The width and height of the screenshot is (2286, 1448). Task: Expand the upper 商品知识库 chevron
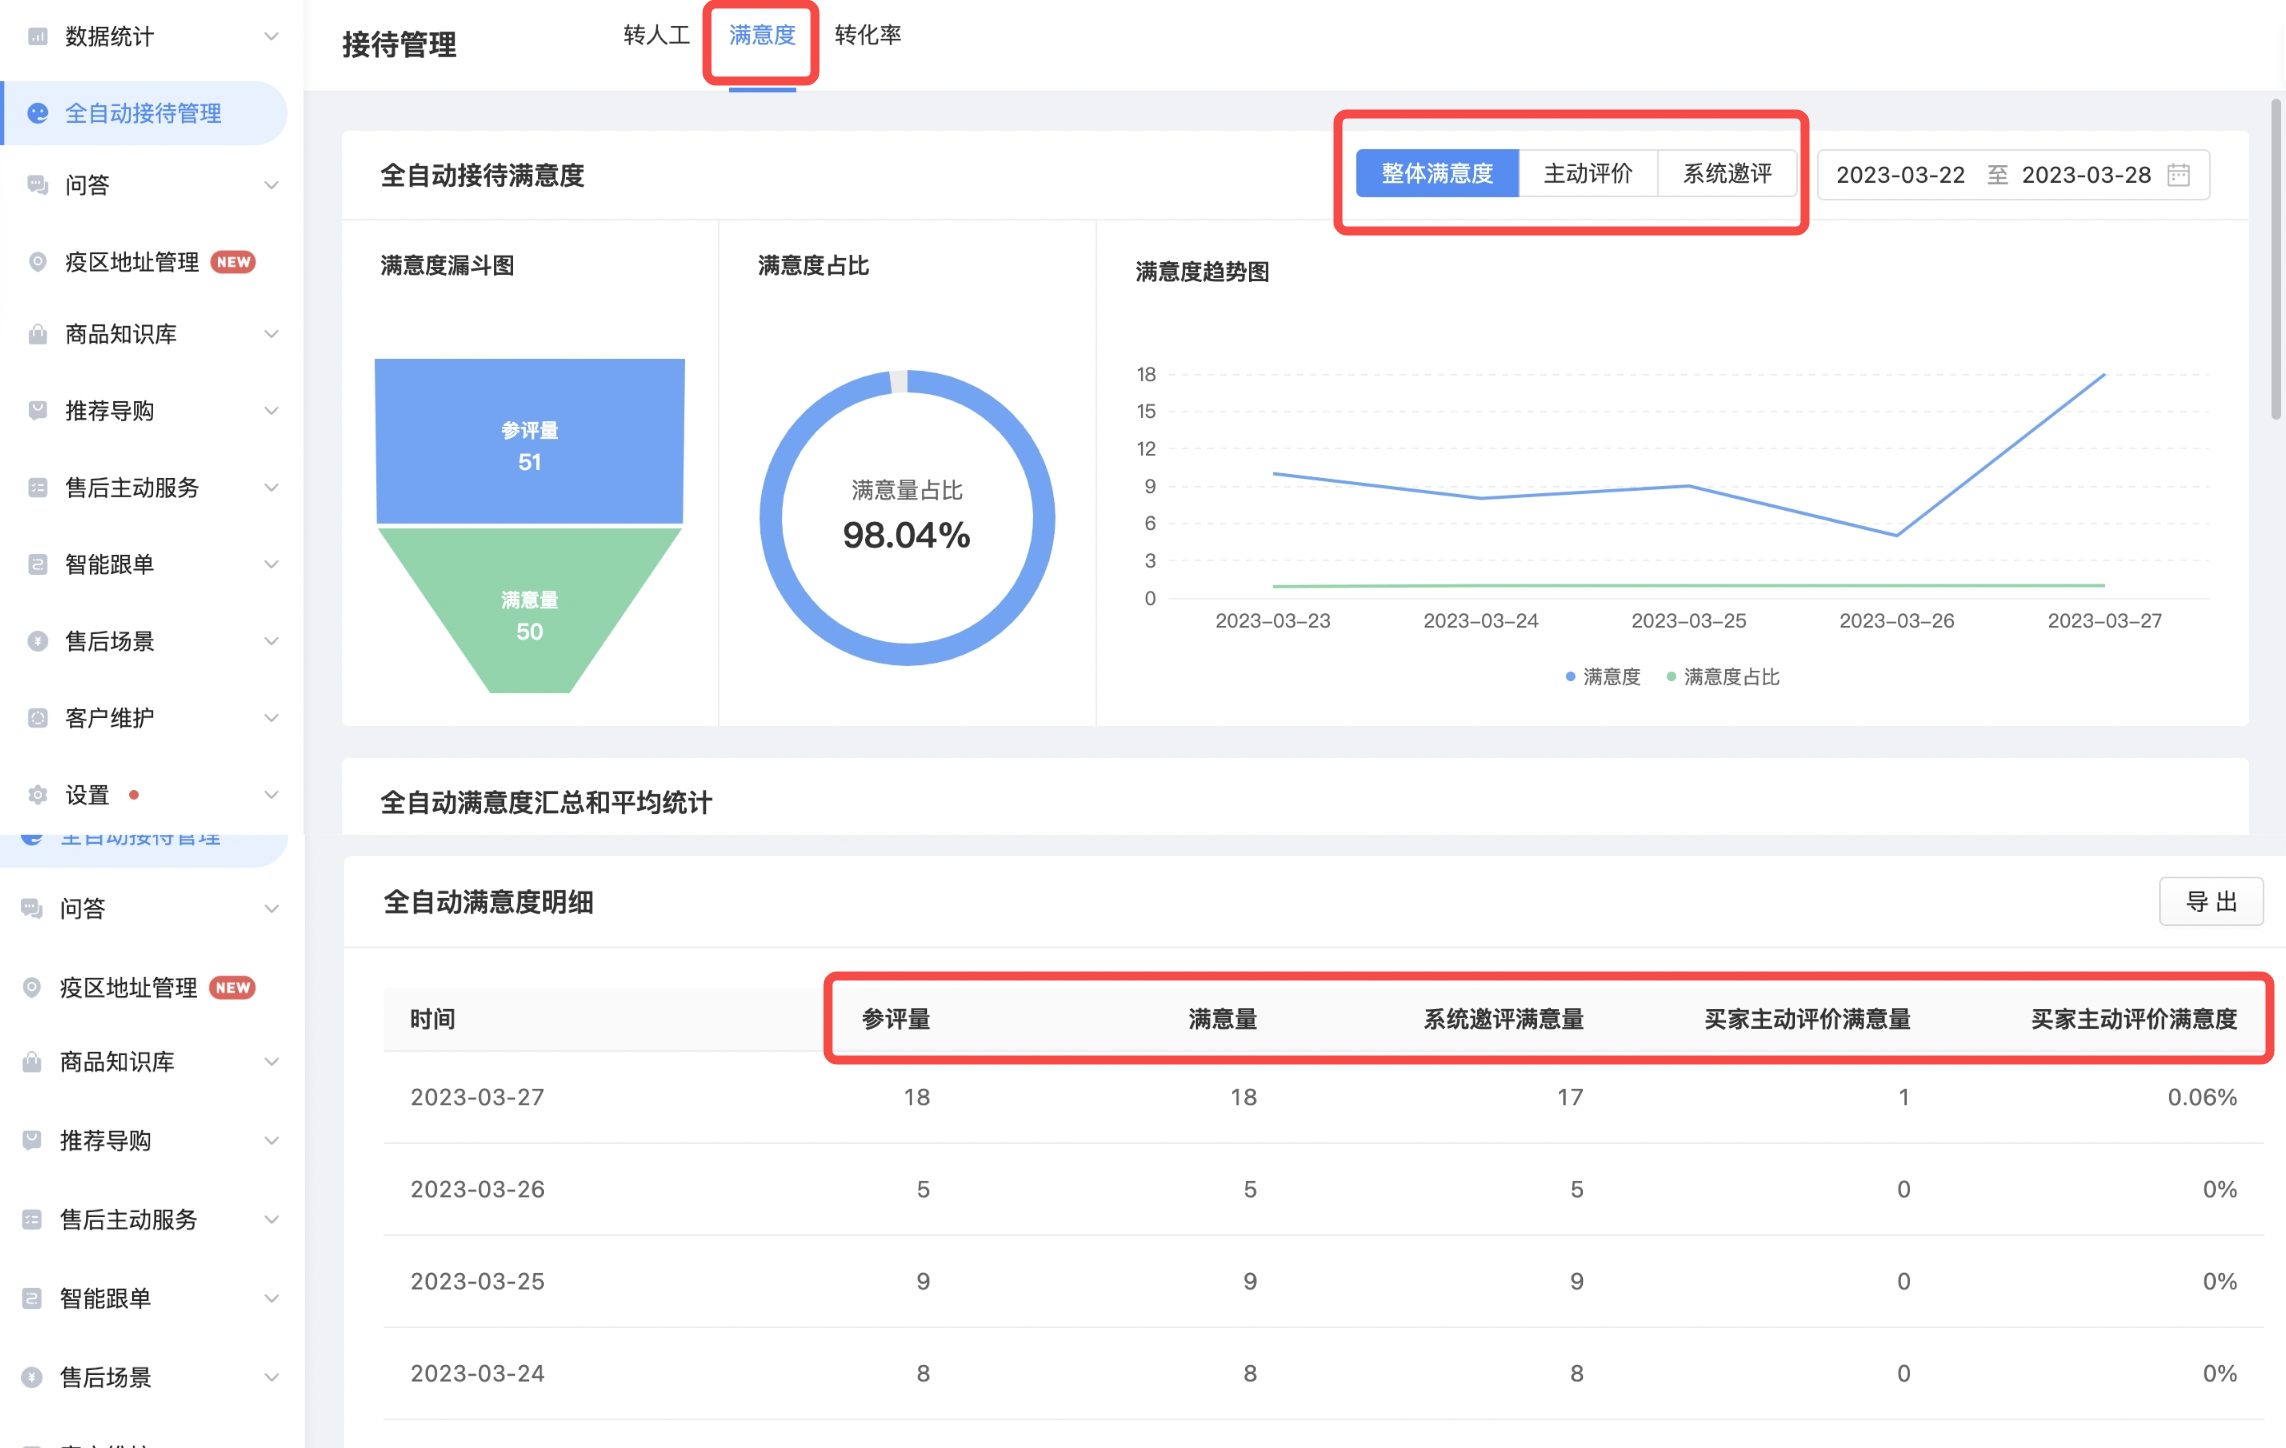(271, 334)
